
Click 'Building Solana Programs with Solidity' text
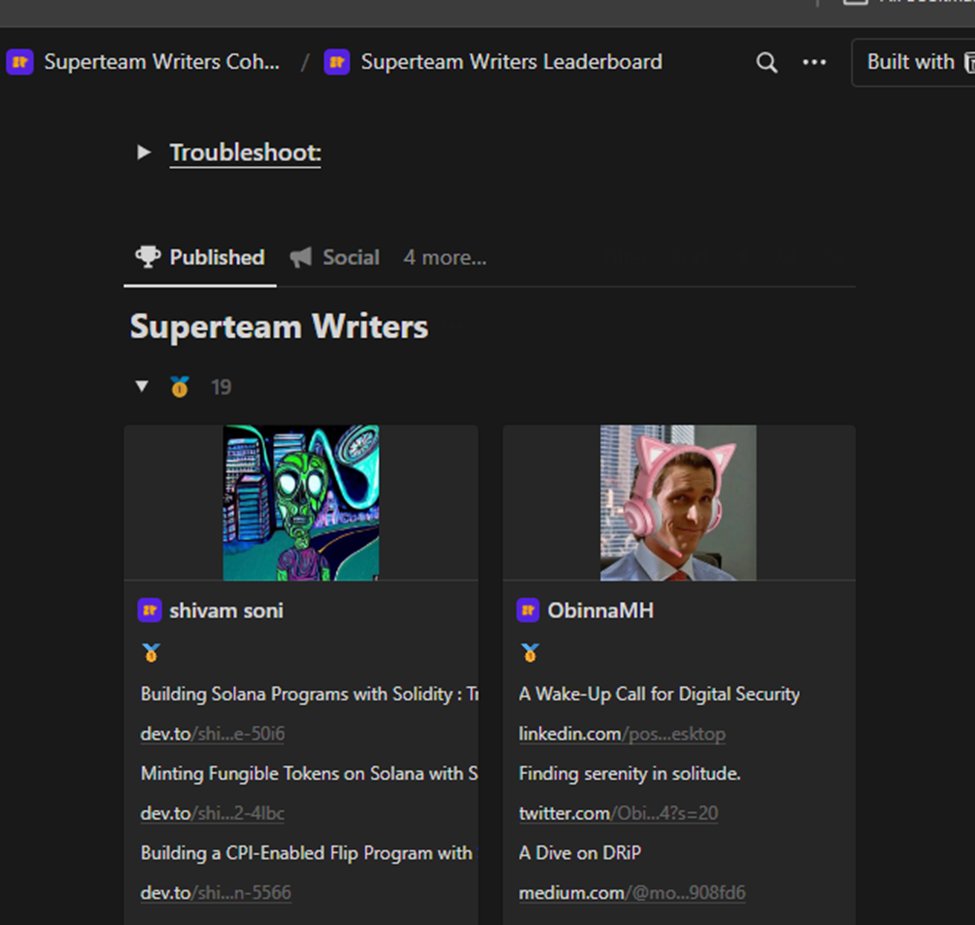[x=310, y=694]
